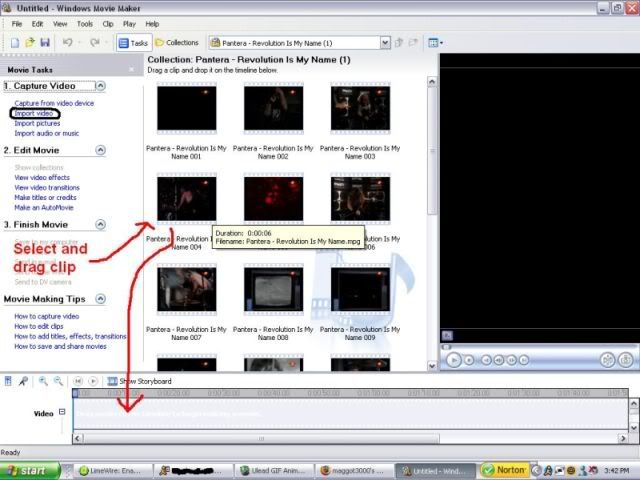640x480 pixels.
Task: Open the Clip menu
Action: [x=108, y=24]
